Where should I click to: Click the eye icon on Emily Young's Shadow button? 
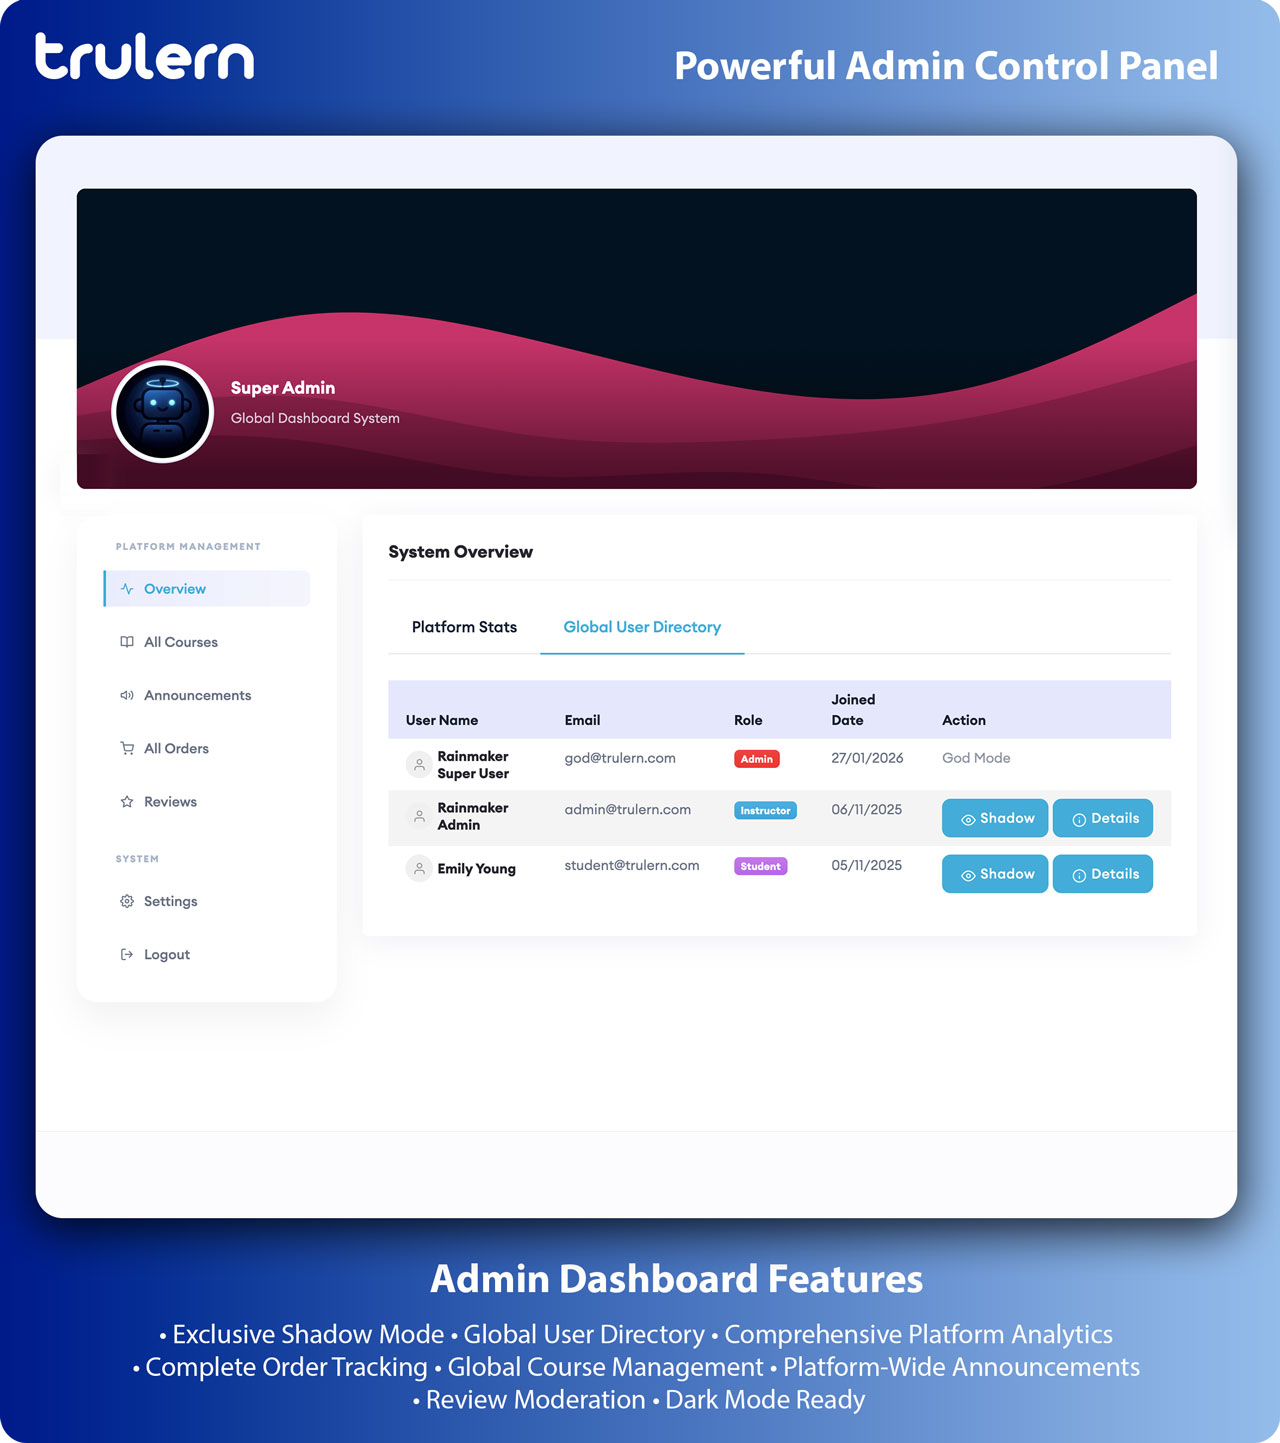click(967, 874)
